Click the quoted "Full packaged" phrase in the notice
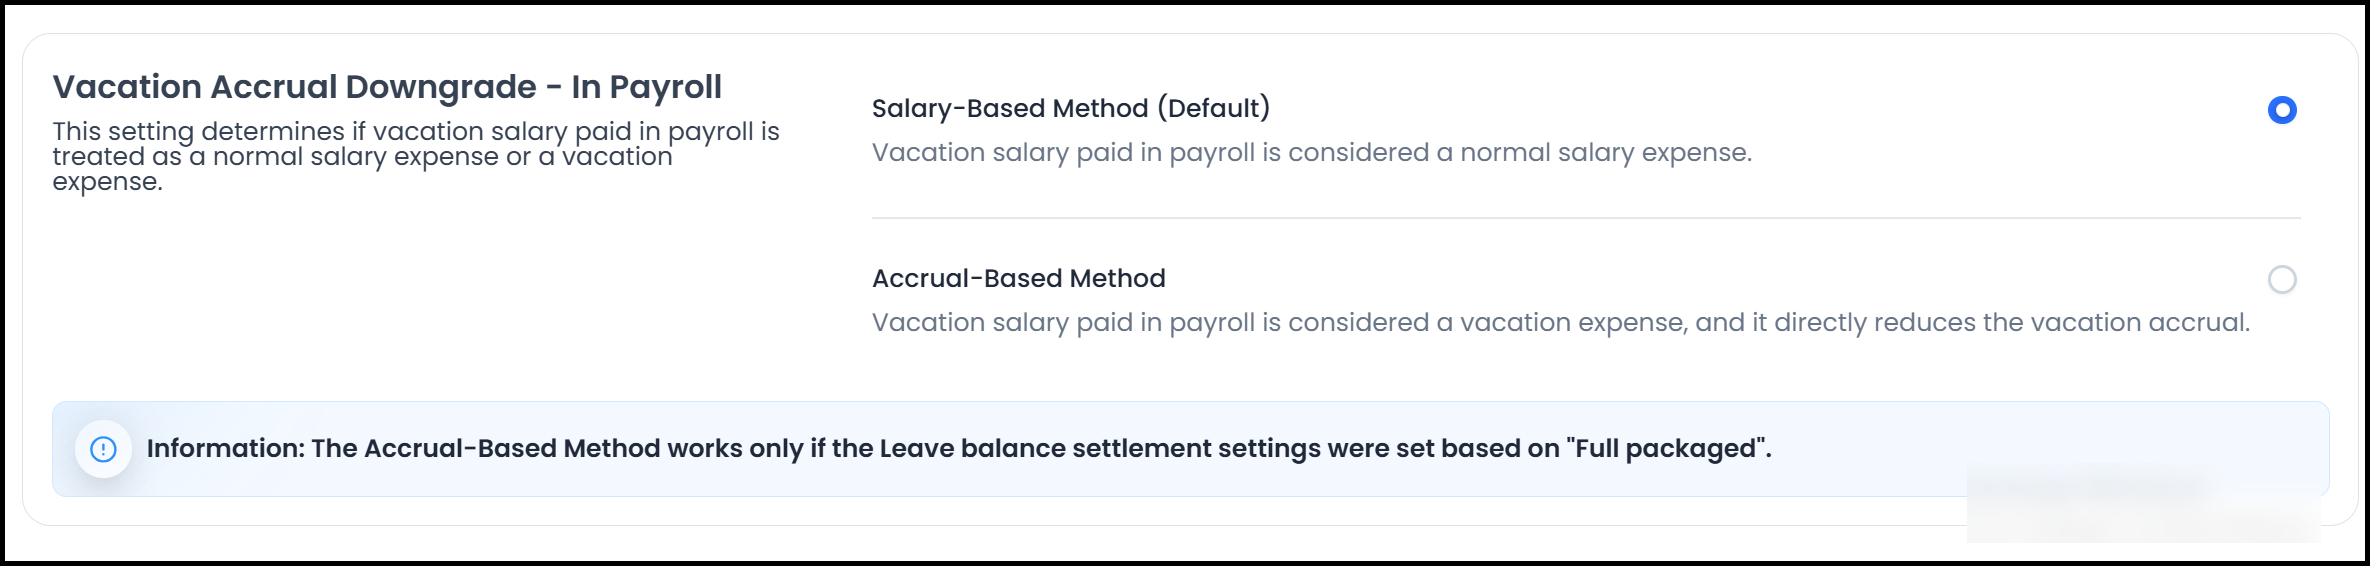The width and height of the screenshot is (2370, 566). pyautogui.click(x=1666, y=448)
